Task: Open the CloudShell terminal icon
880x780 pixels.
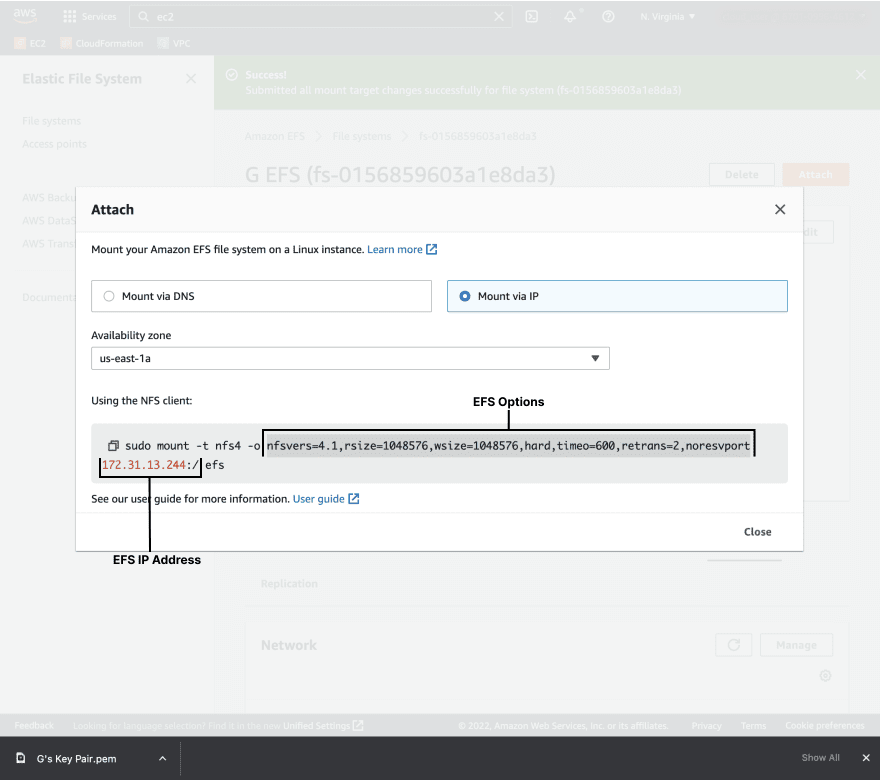Action: (531, 17)
